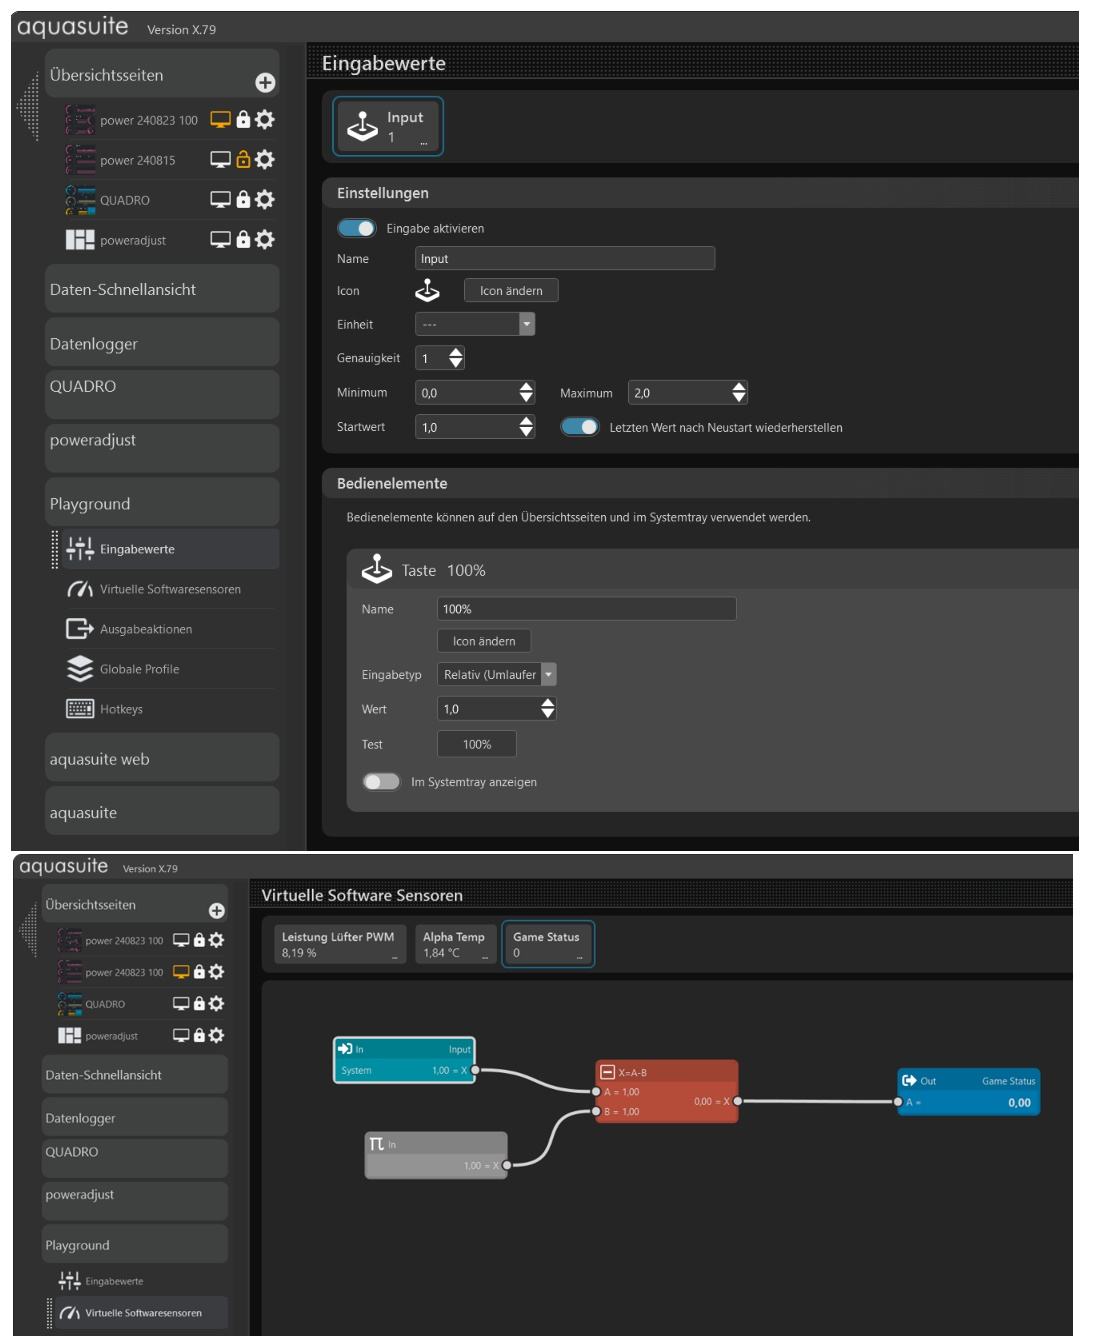Toggle the Eingabe aktivieren switch
This screenshot has height=1342, width=1107.
pyautogui.click(x=357, y=228)
